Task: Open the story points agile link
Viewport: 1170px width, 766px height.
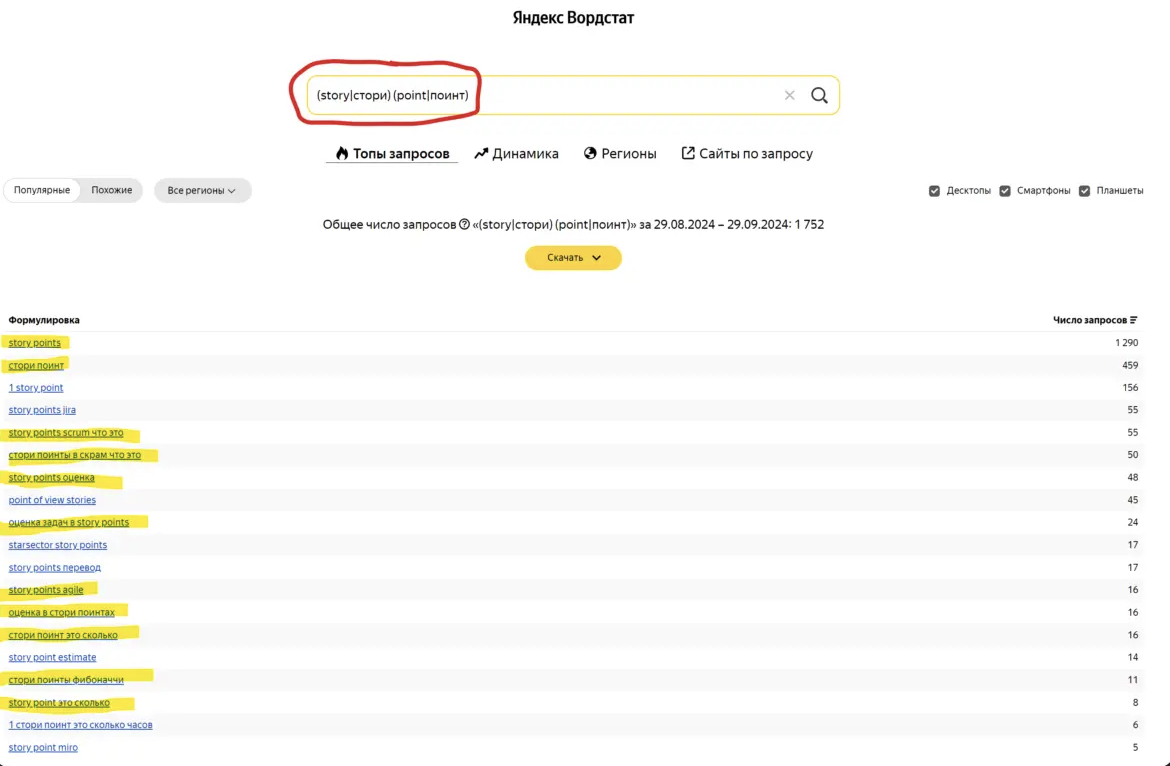Action: coord(46,590)
